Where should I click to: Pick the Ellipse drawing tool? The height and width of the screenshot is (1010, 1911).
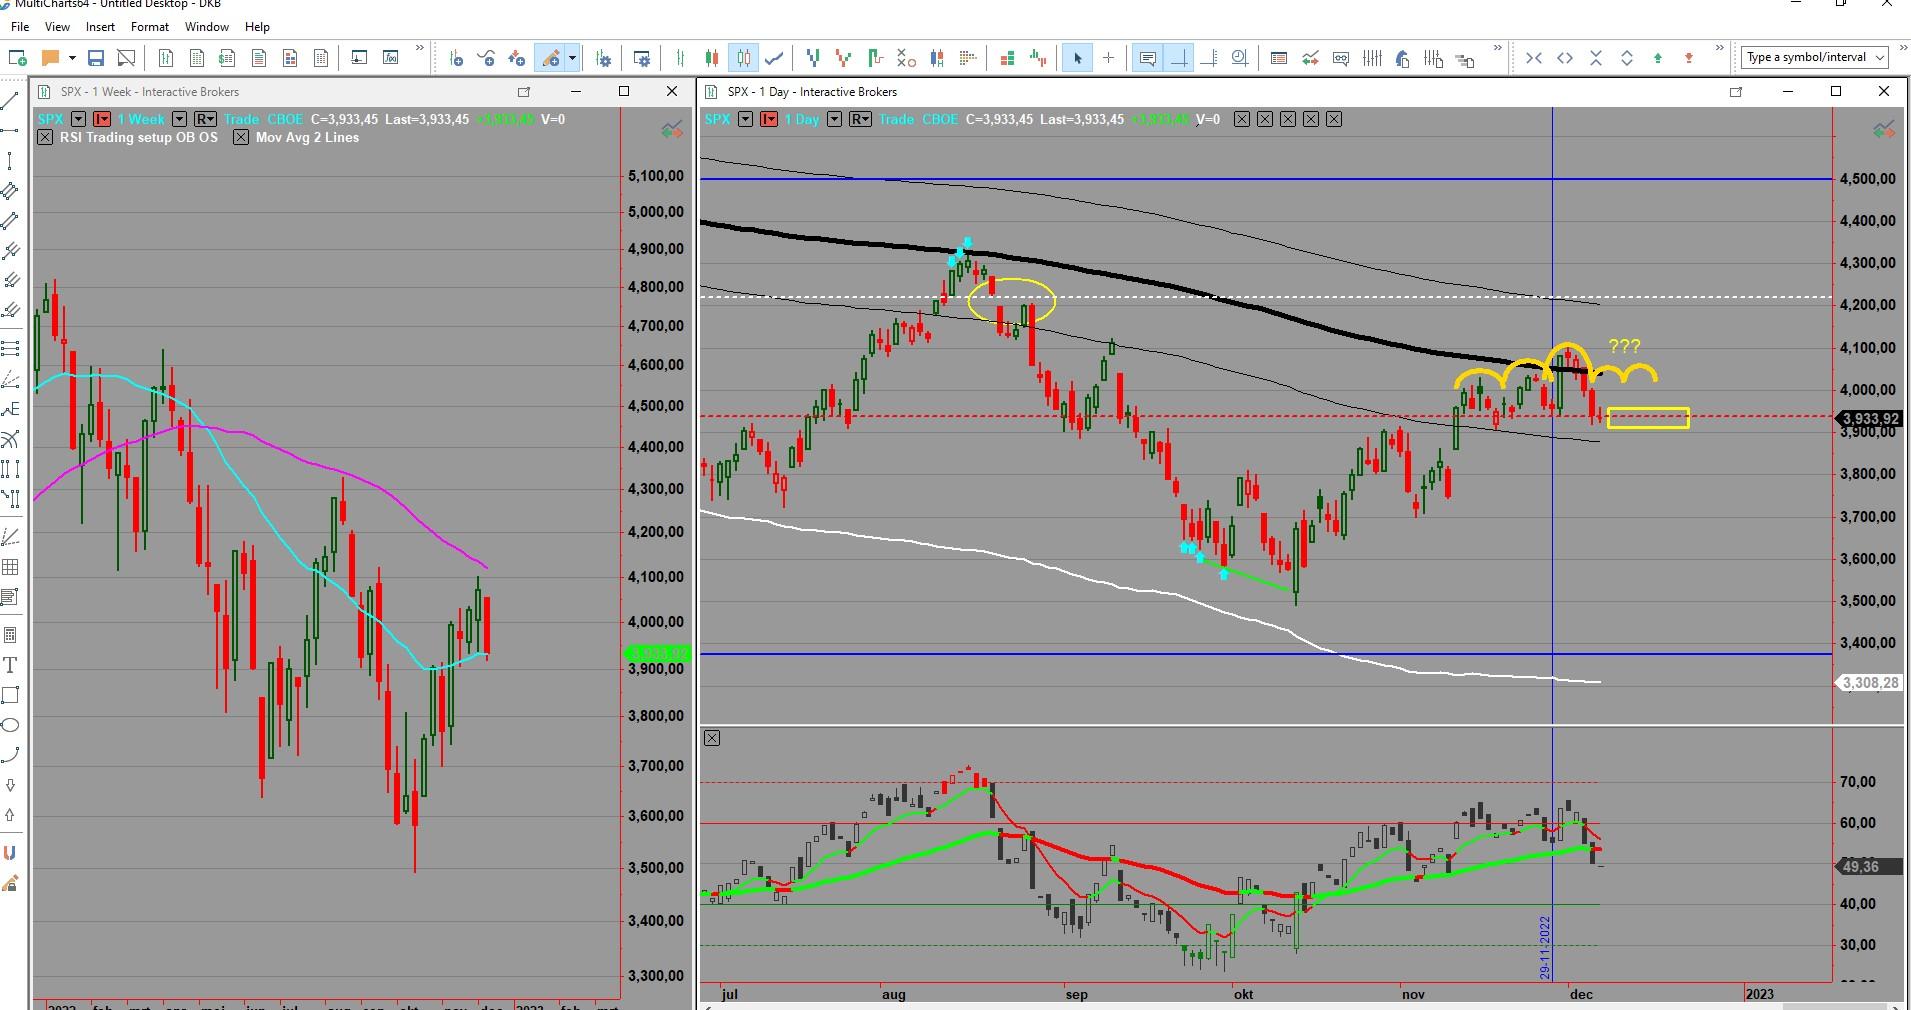(x=11, y=725)
